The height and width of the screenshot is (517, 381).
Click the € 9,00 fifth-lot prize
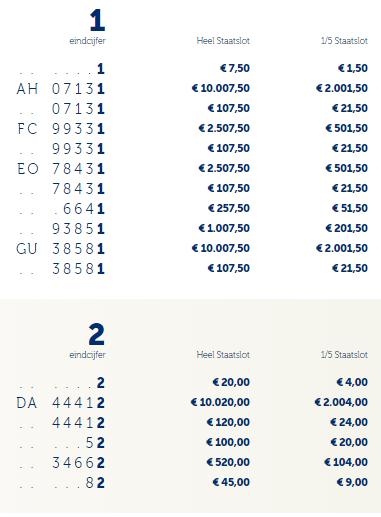pyautogui.click(x=352, y=482)
